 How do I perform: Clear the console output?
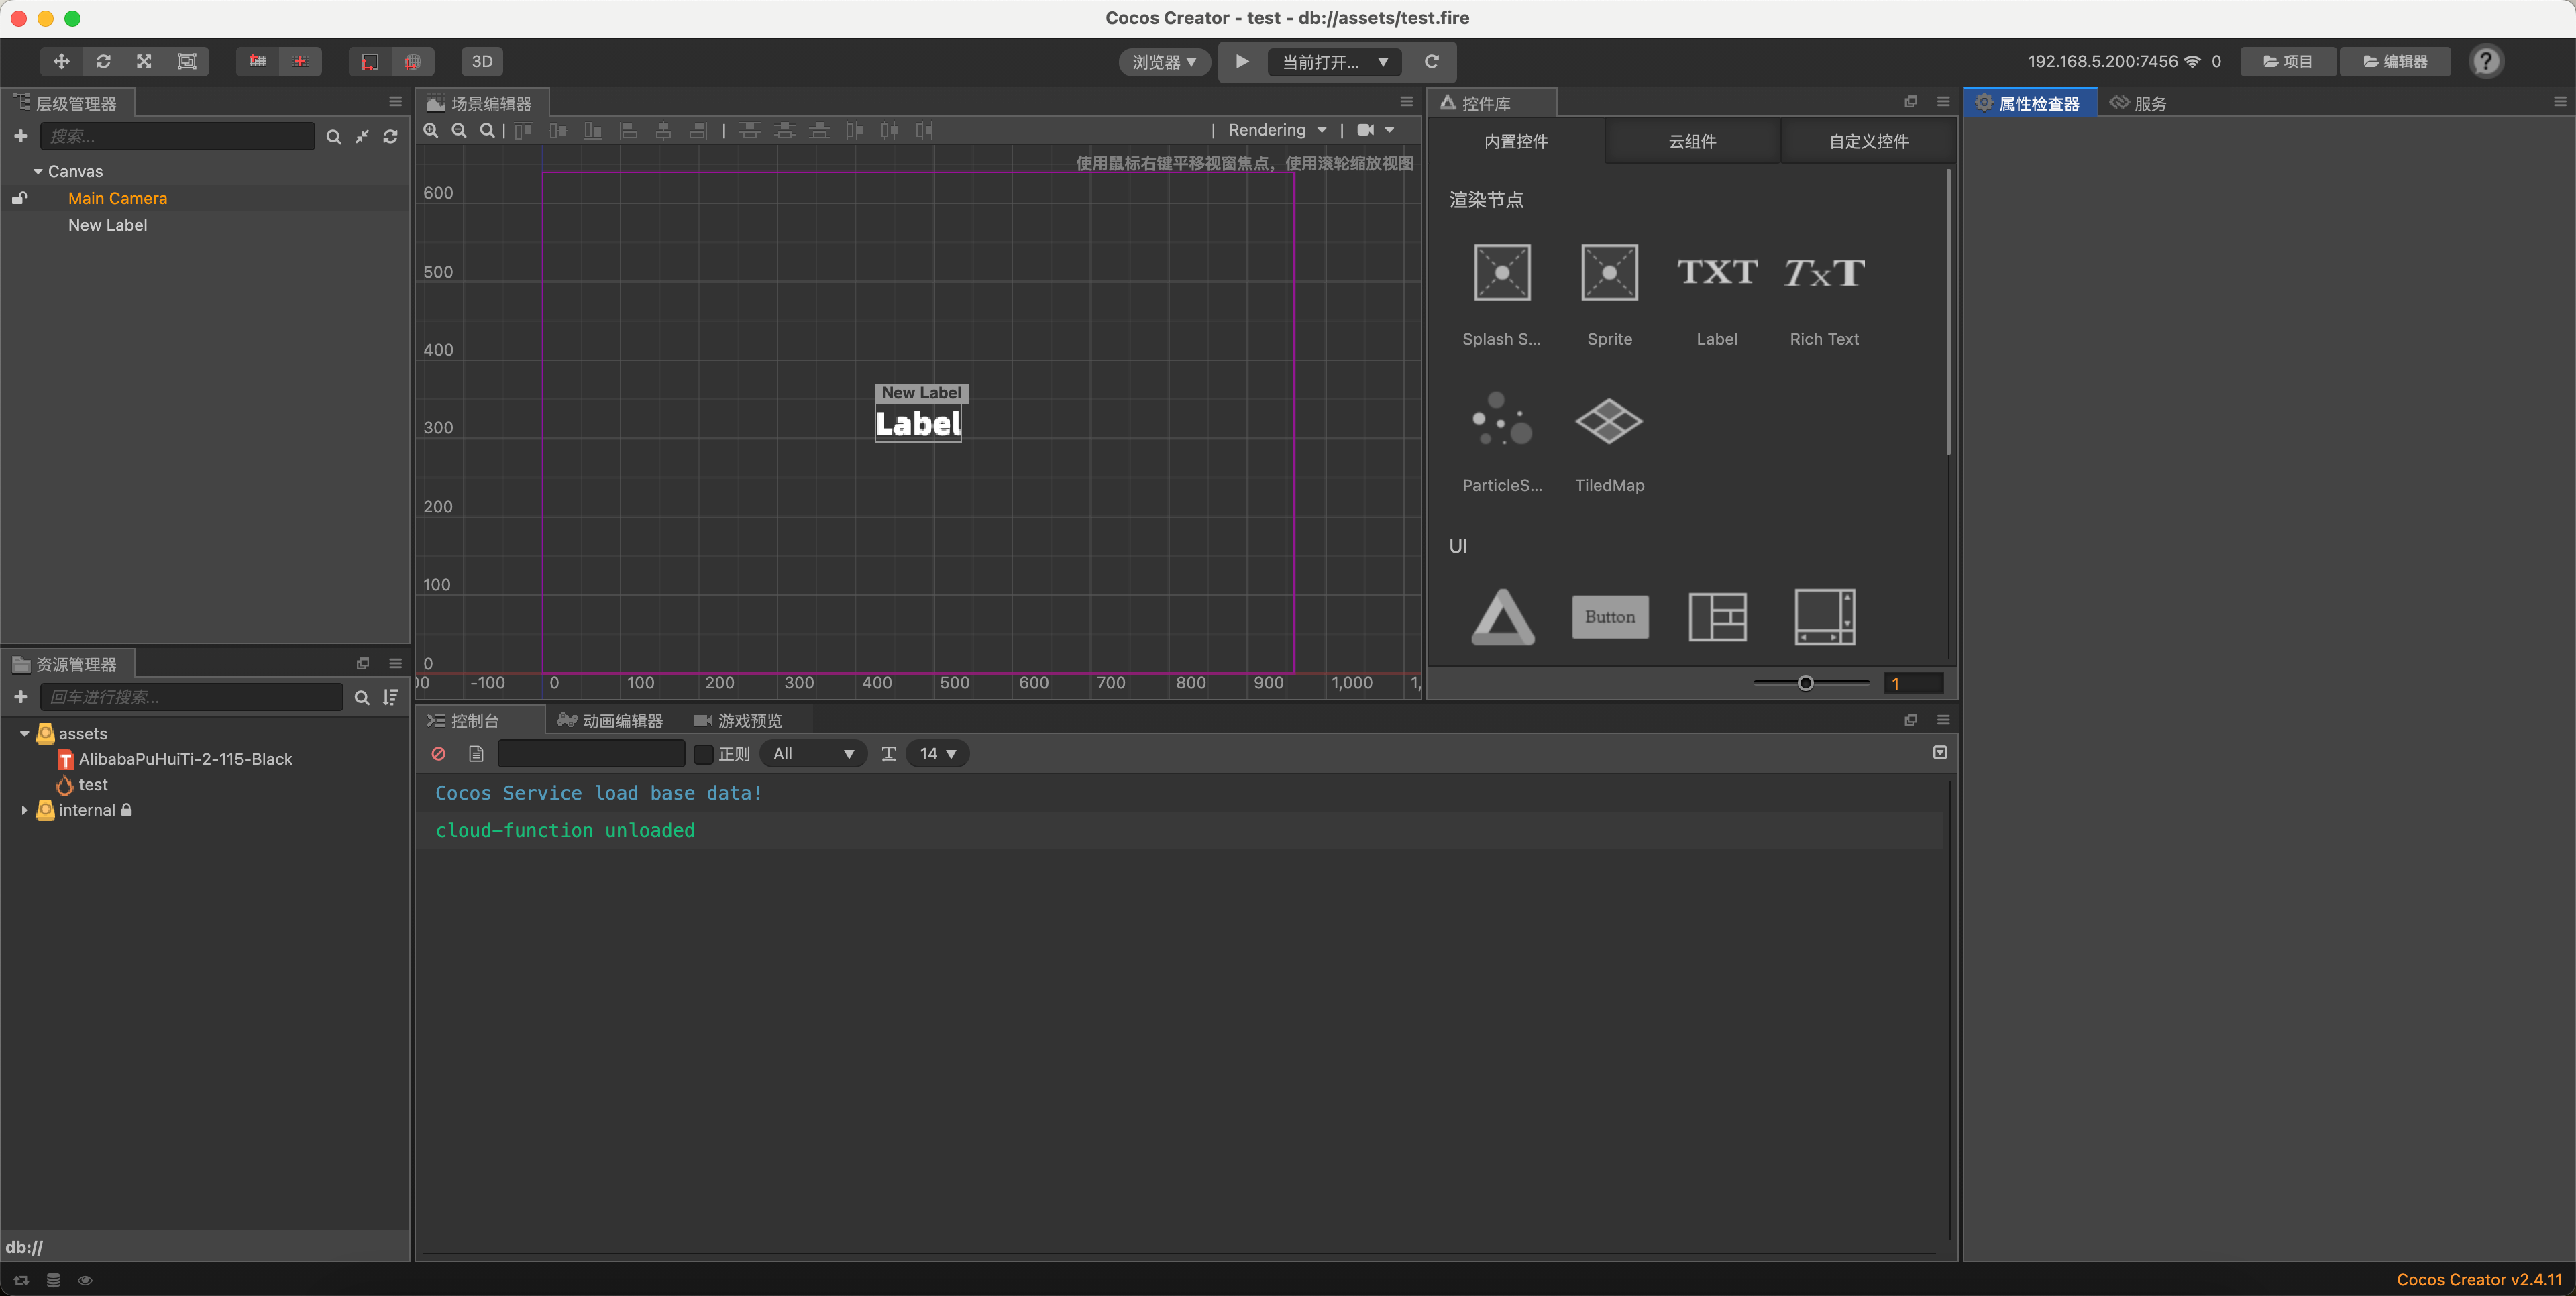tap(438, 754)
